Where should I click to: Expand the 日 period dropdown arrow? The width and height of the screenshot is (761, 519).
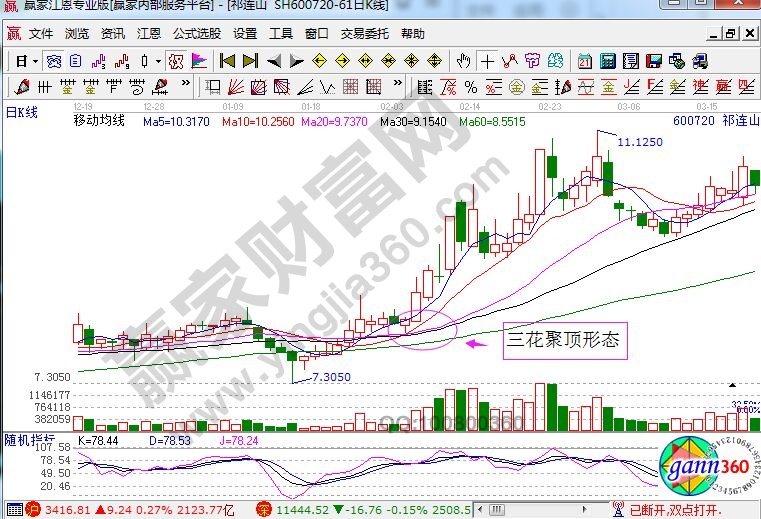[35, 61]
